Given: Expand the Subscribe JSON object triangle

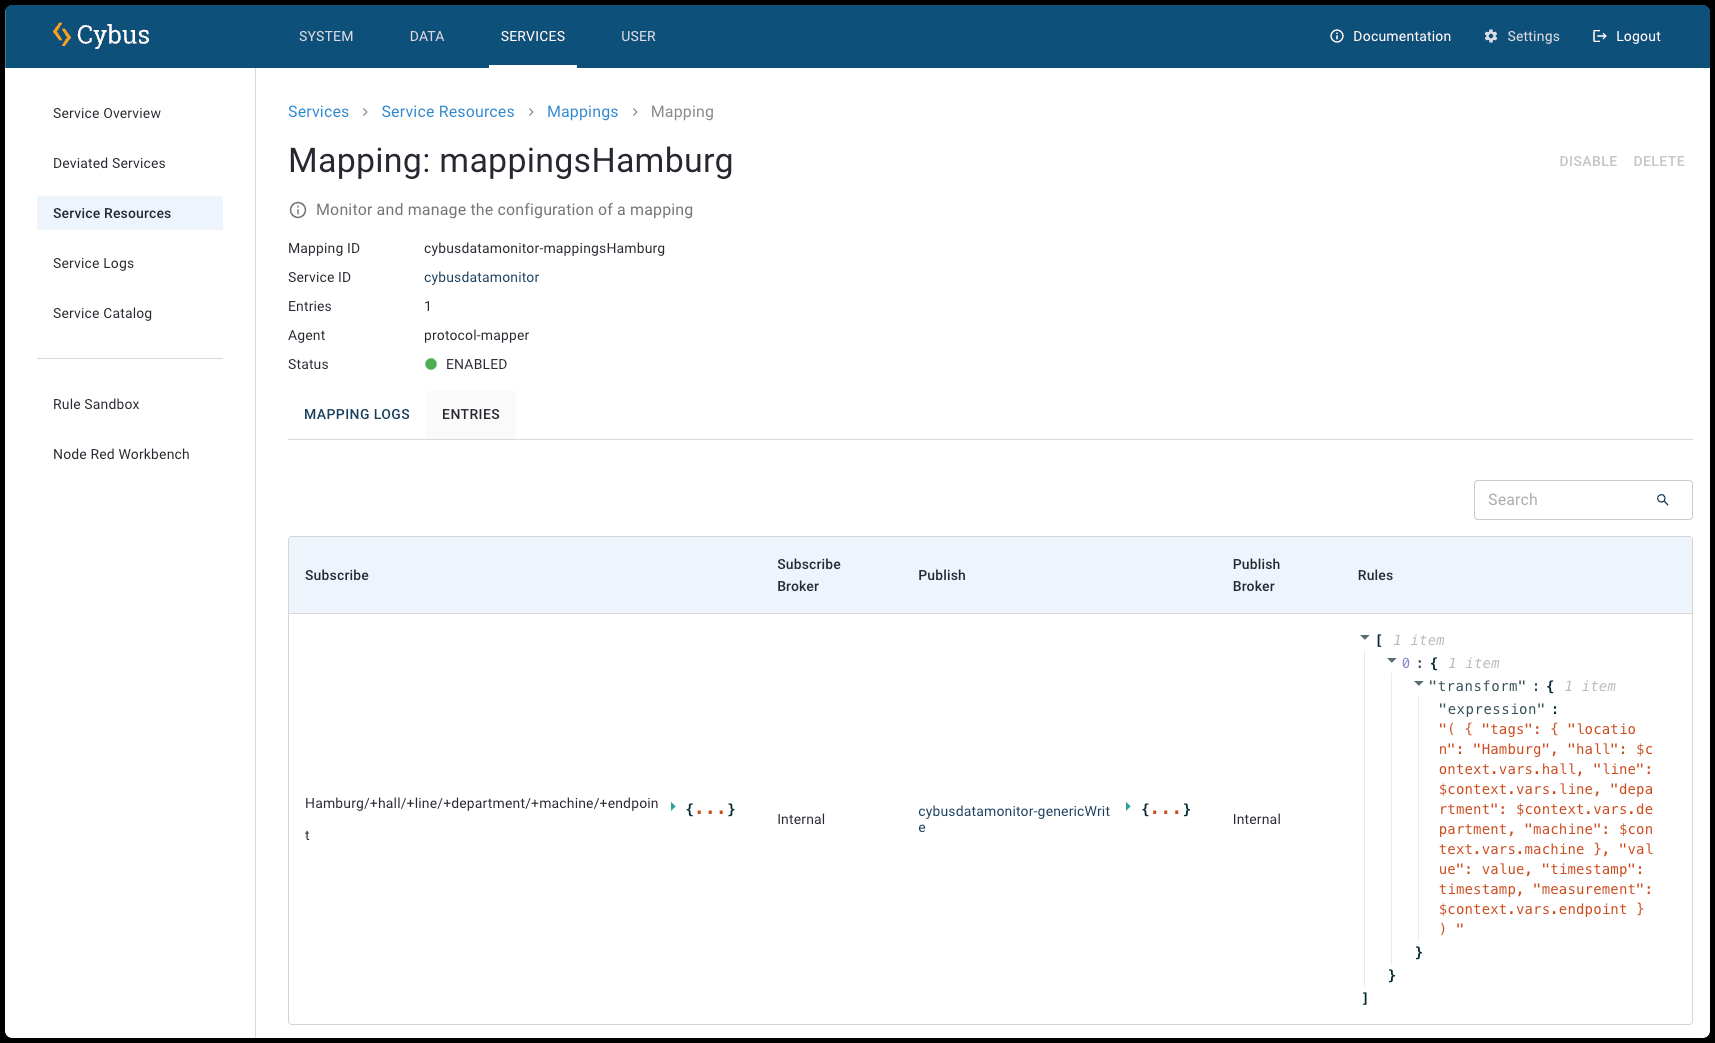Looking at the screenshot, I should 673,806.
